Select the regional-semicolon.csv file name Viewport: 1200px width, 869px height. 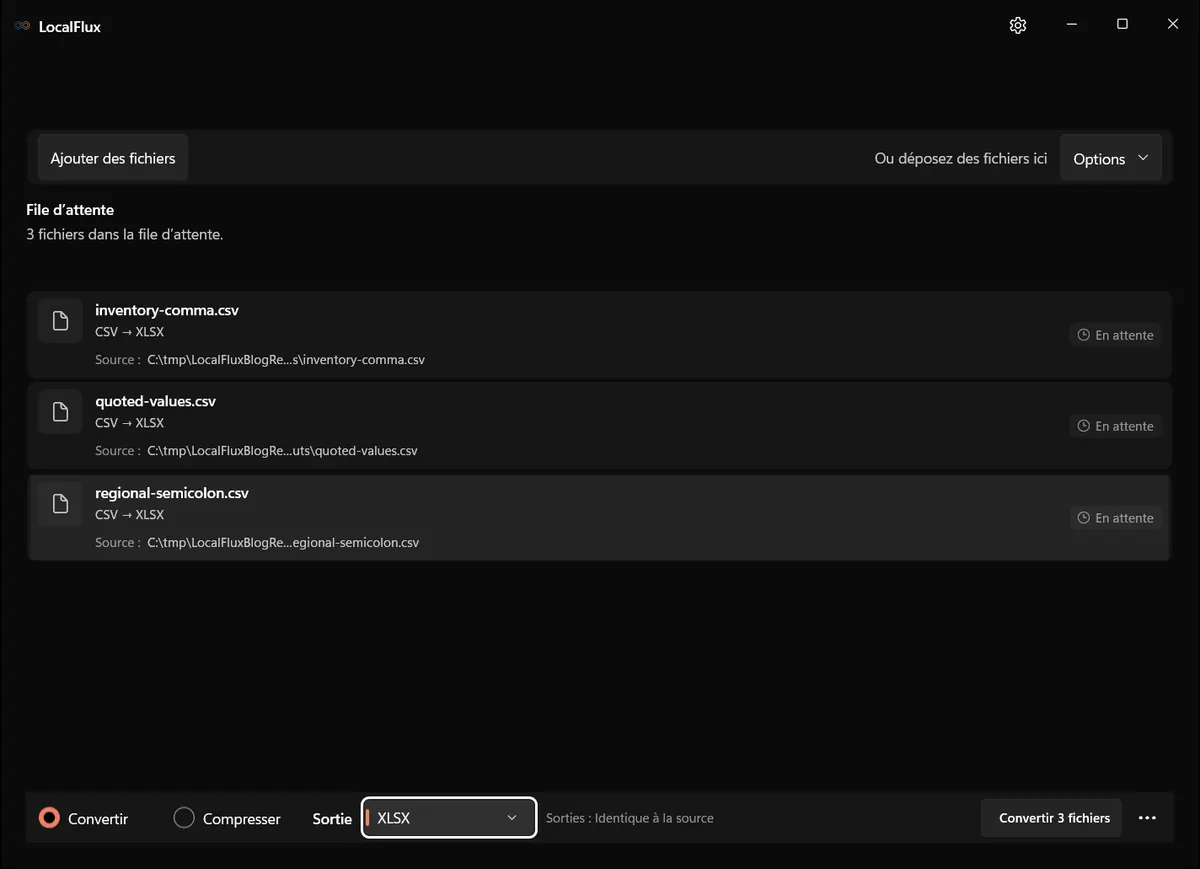172,493
